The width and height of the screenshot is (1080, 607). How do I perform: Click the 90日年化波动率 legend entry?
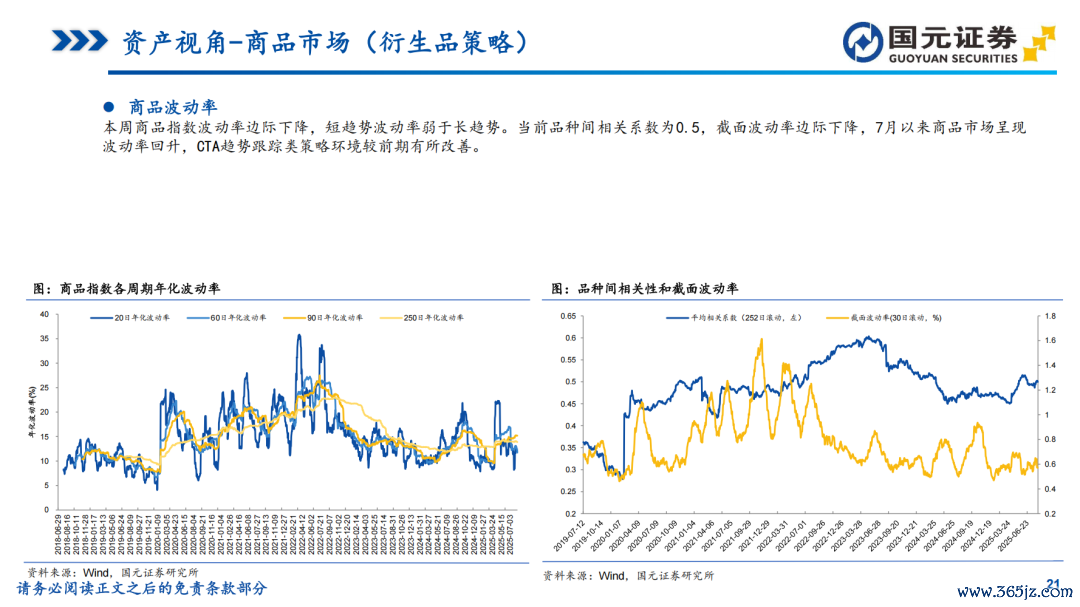(x=336, y=317)
